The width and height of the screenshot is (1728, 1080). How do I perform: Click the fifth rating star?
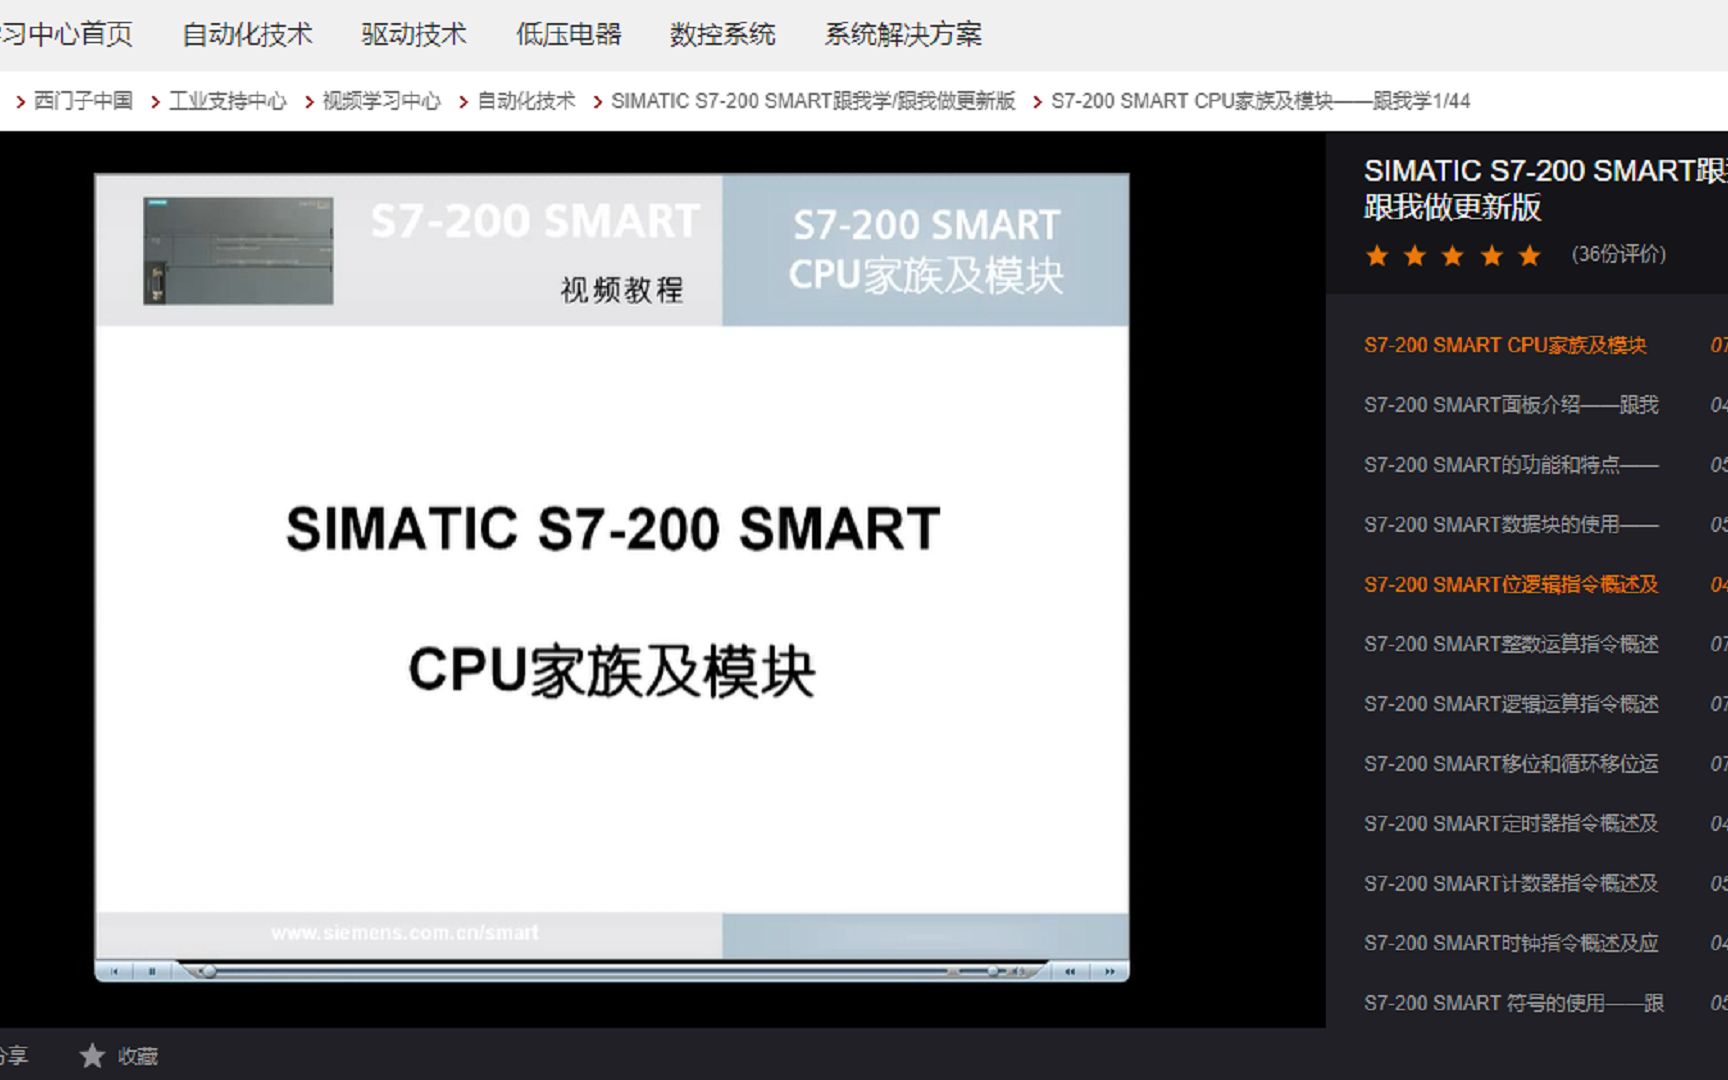coord(1529,256)
